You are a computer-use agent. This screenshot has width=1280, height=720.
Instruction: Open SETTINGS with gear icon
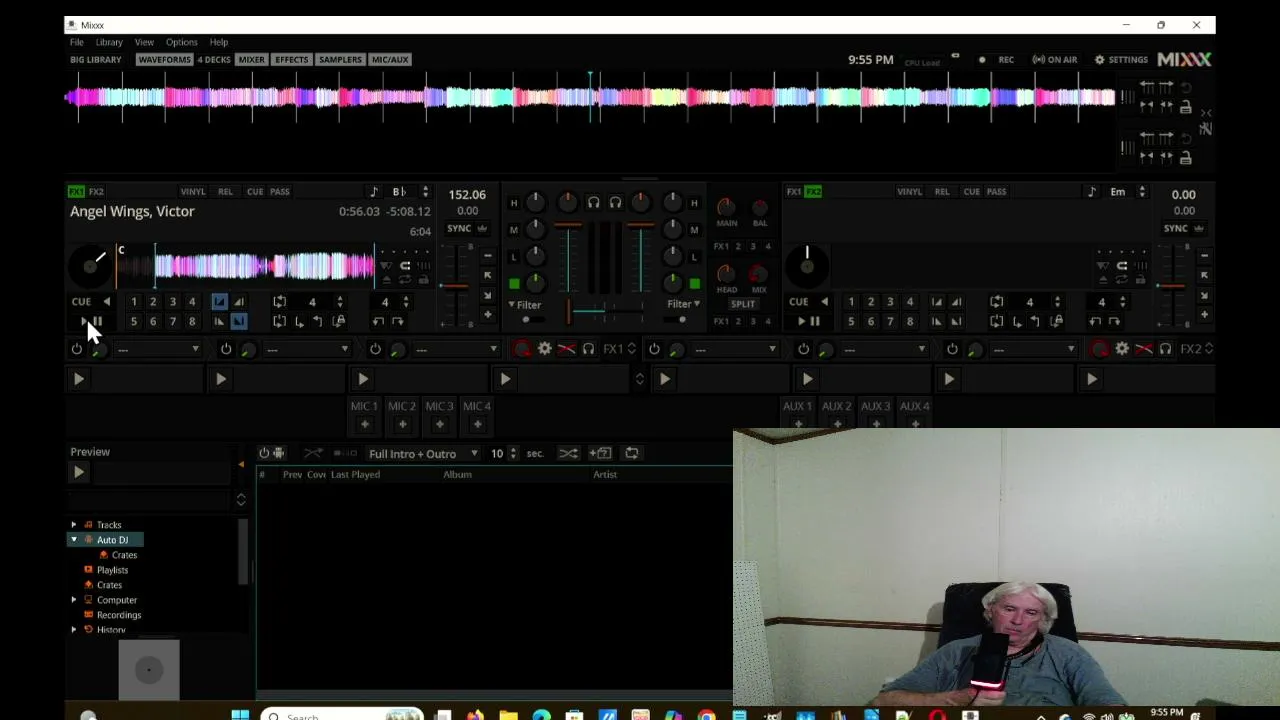pos(1122,60)
